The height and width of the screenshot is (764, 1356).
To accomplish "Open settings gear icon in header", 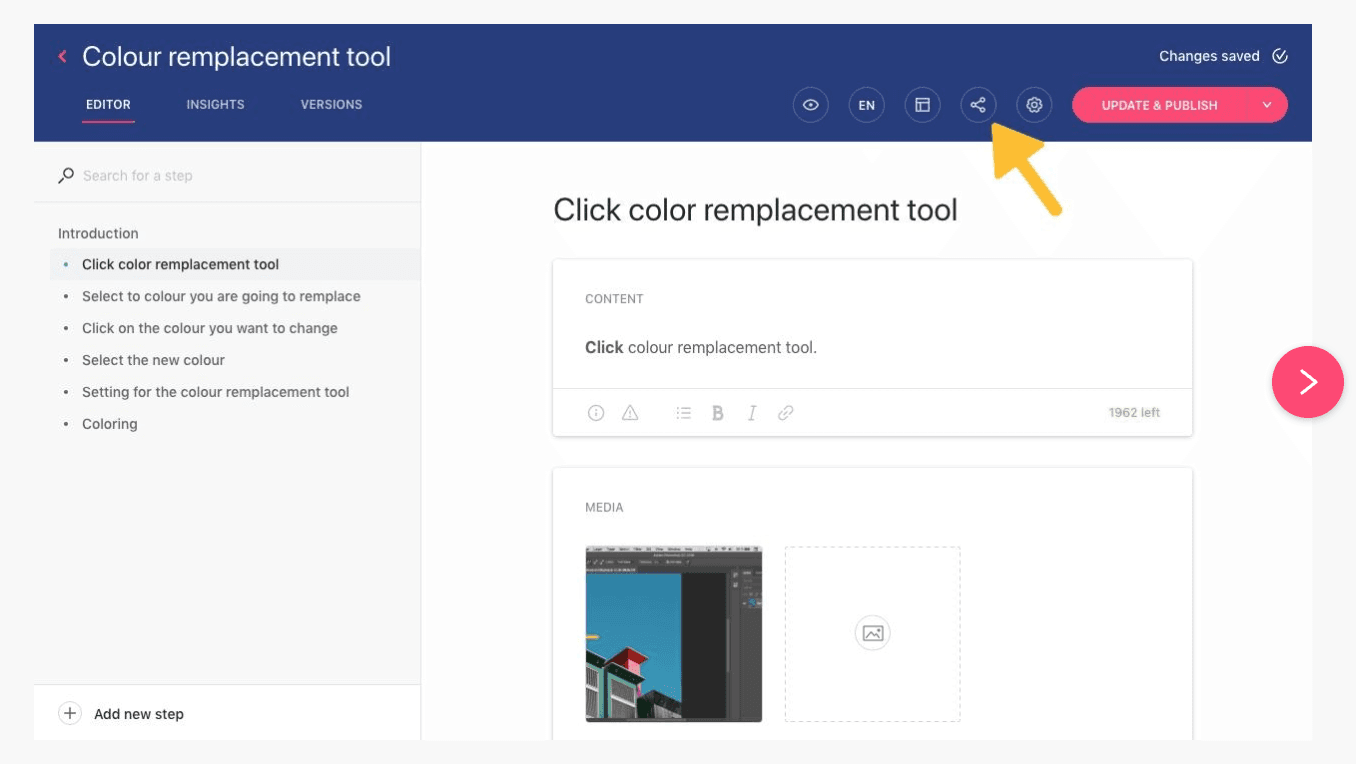I will [1034, 105].
